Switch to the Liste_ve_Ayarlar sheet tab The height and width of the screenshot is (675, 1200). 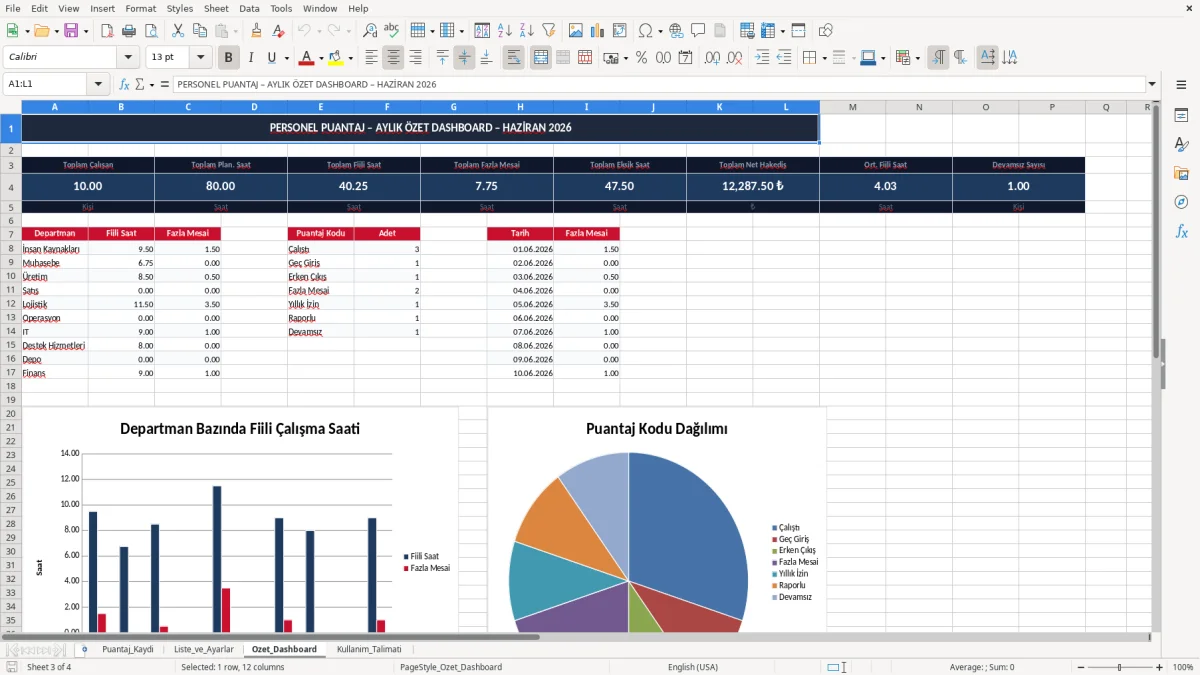pyautogui.click(x=204, y=649)
